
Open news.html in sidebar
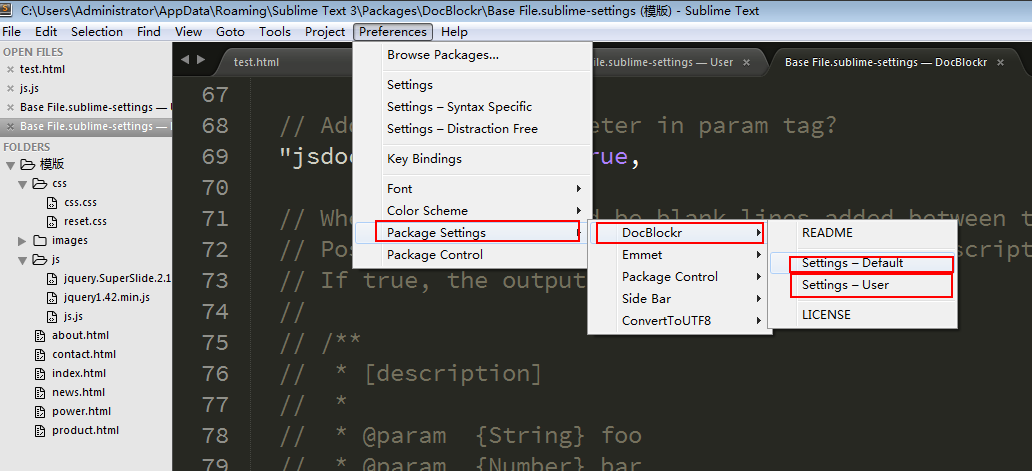click(x=78, y=393)
